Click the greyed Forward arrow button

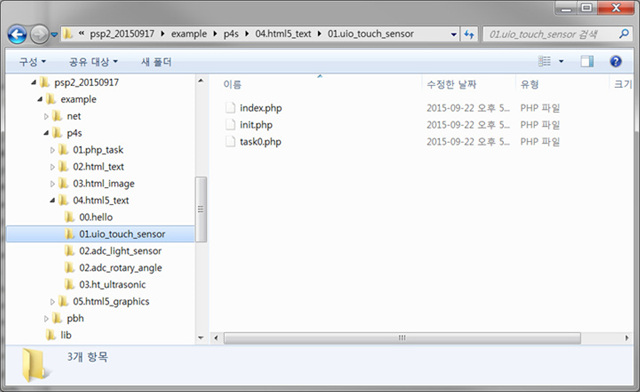point(40,34)
